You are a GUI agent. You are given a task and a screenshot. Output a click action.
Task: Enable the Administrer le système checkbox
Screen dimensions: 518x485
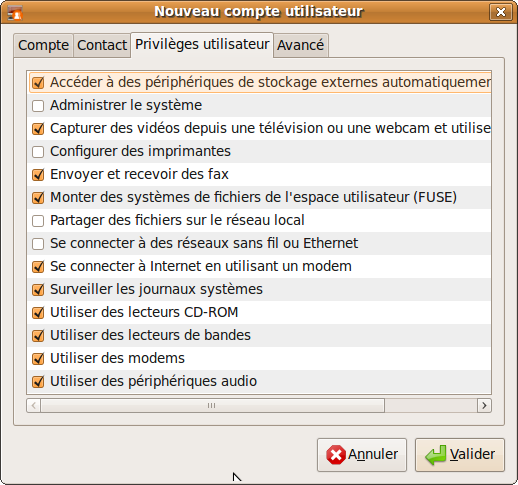click(38, 106)
